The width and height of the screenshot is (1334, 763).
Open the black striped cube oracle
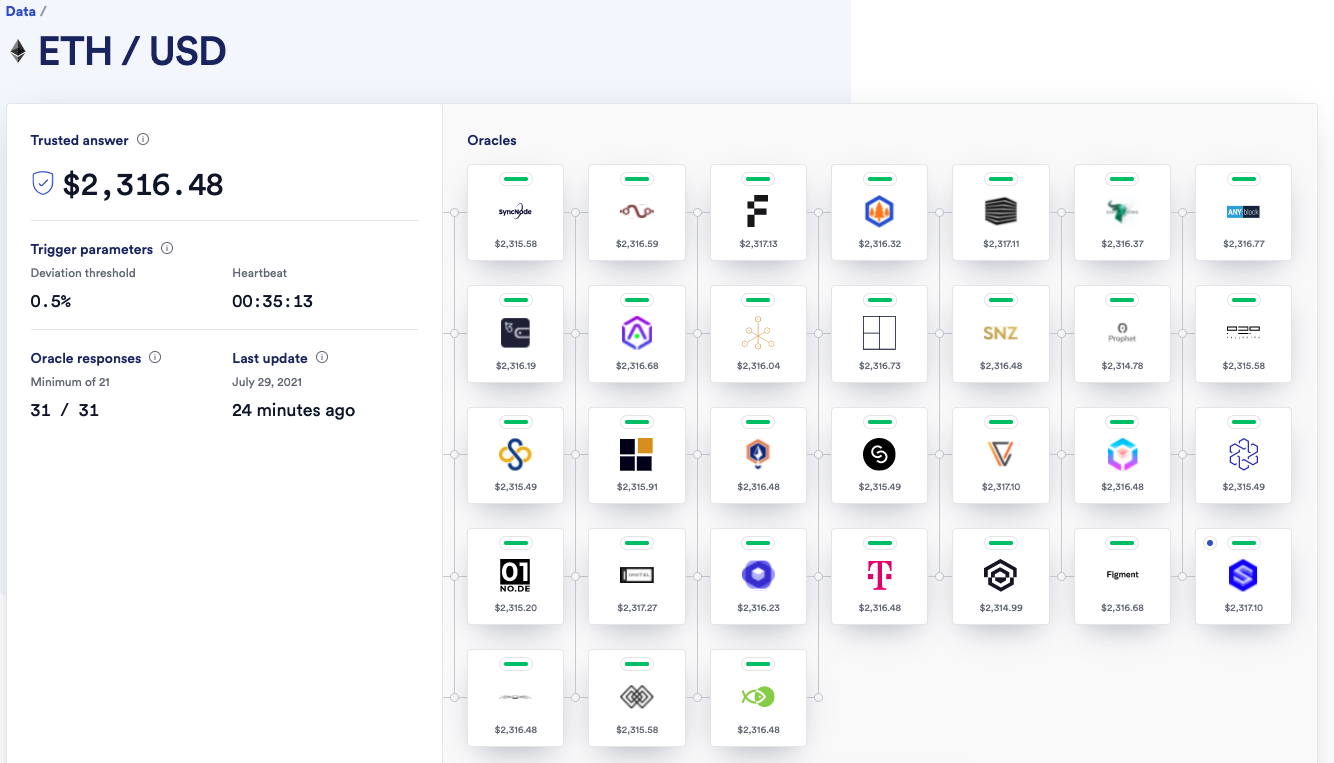tap(1001, 213)
